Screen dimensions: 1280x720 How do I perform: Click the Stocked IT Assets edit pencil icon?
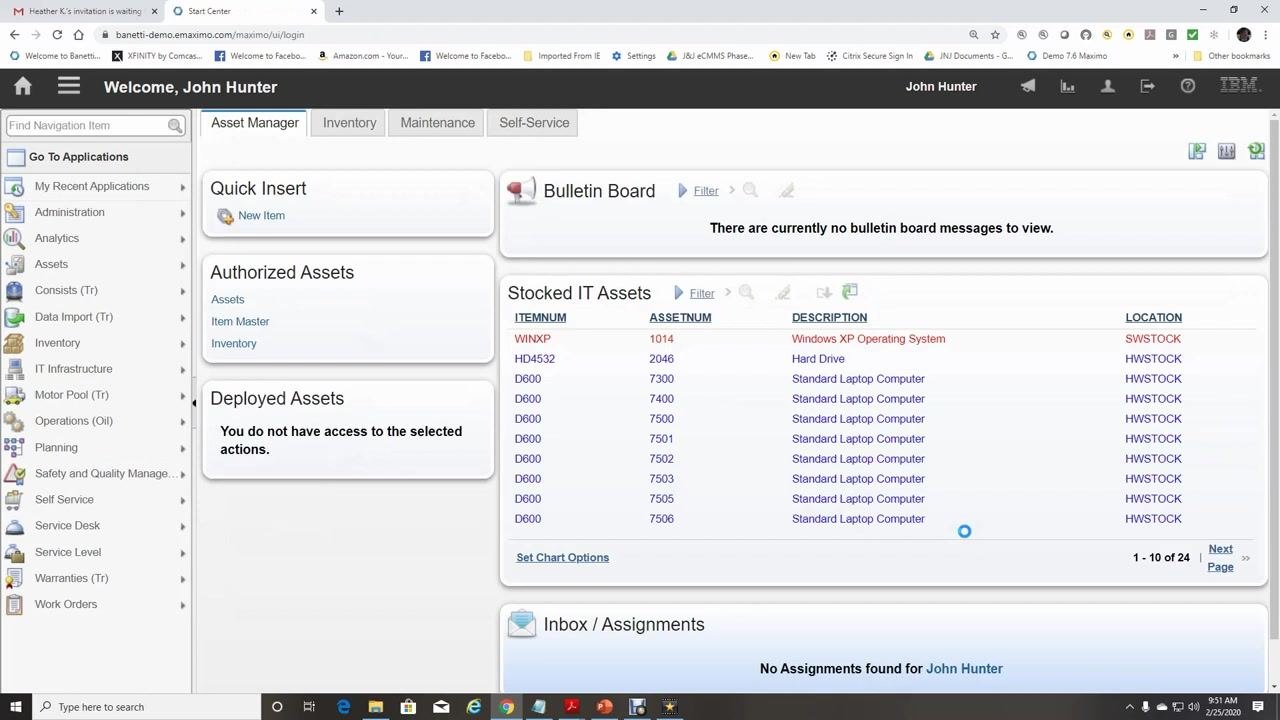click(x=783, y=293)
